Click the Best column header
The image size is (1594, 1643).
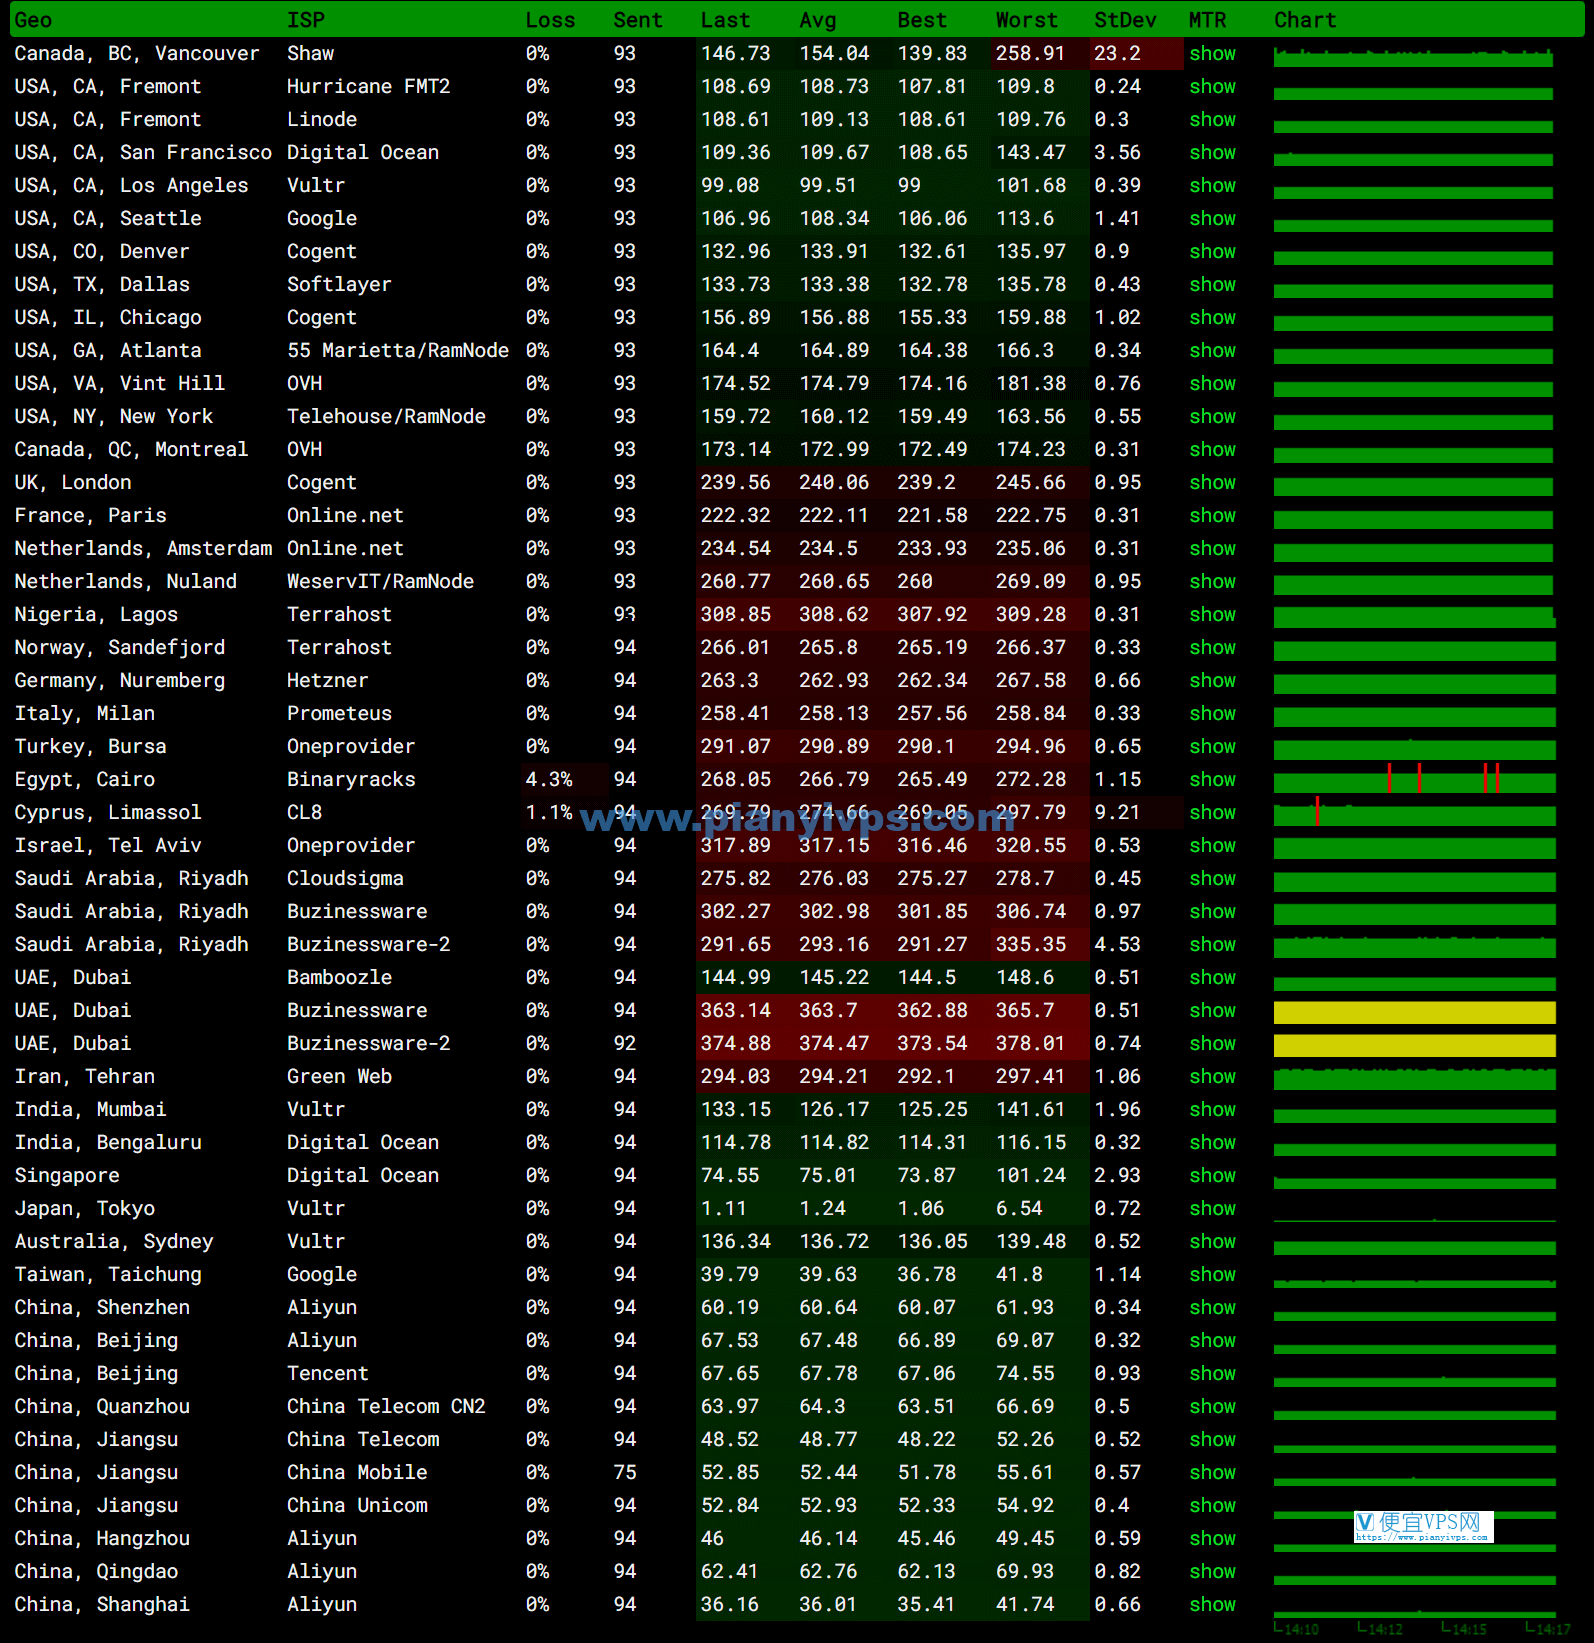tap(922, 20)
